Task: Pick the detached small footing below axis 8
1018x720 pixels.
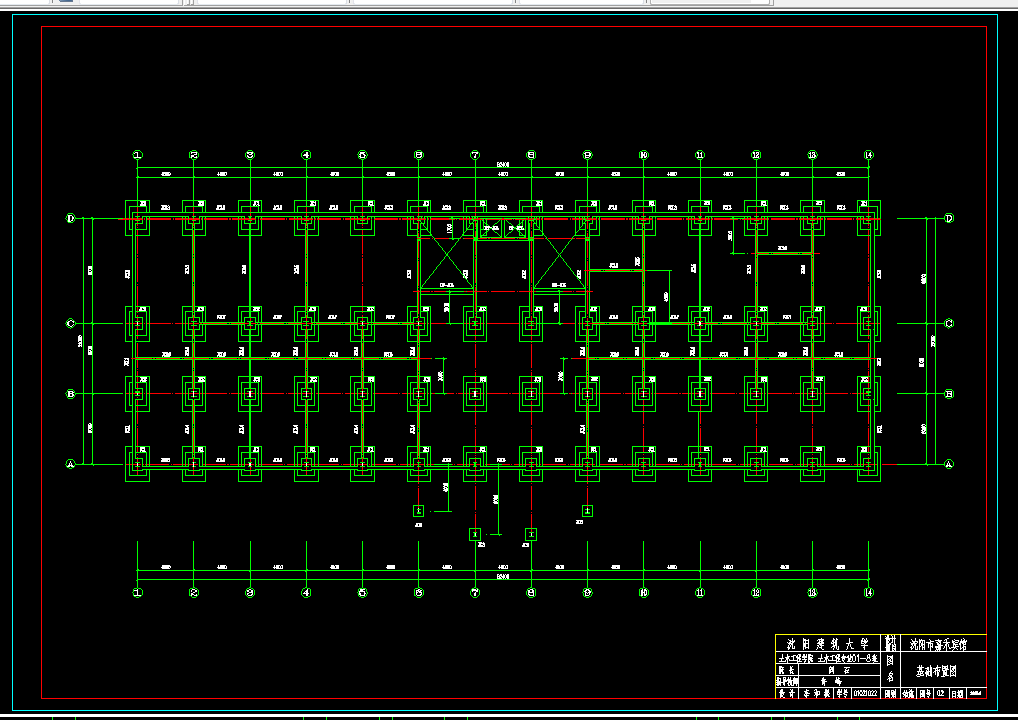Action: tap(531, 534)
